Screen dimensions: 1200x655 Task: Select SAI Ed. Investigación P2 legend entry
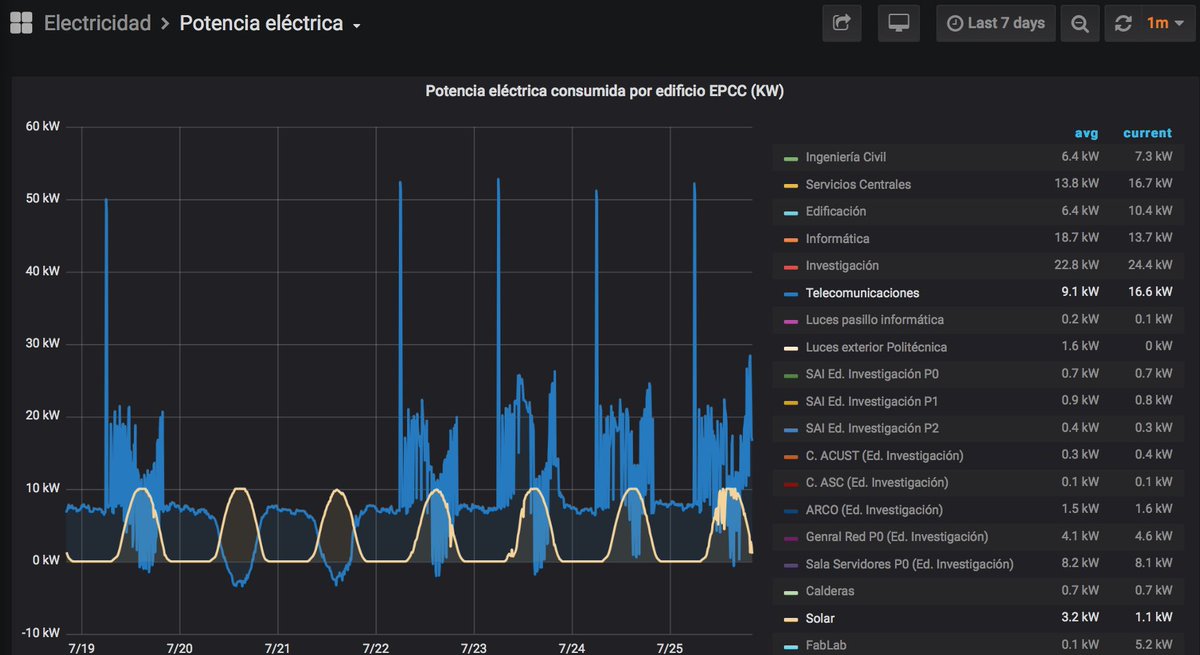872,428
